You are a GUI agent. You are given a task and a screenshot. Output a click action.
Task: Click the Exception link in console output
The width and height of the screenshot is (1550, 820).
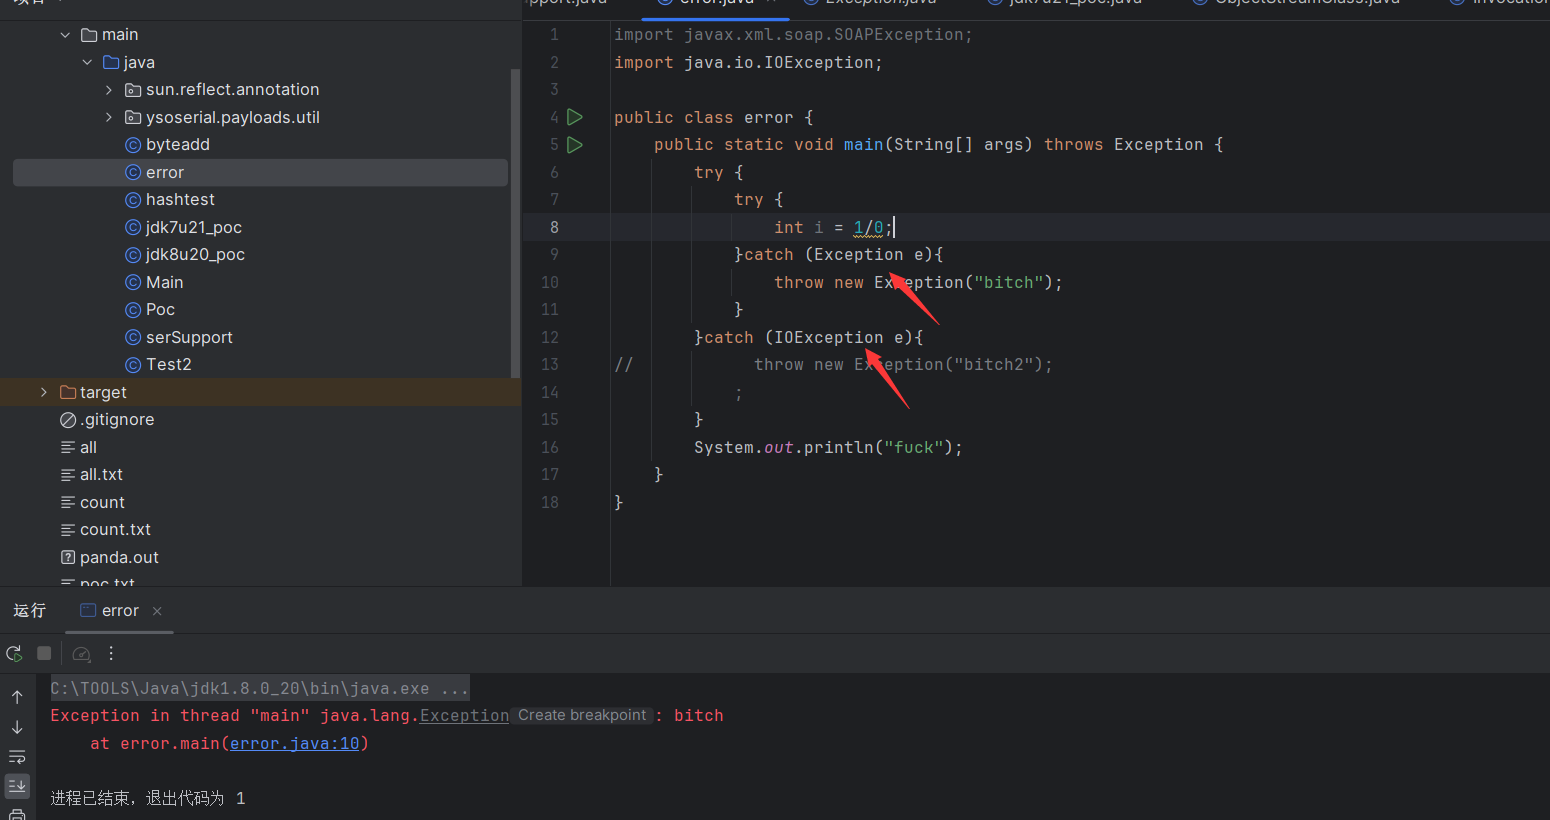click(x=464, y=716)
